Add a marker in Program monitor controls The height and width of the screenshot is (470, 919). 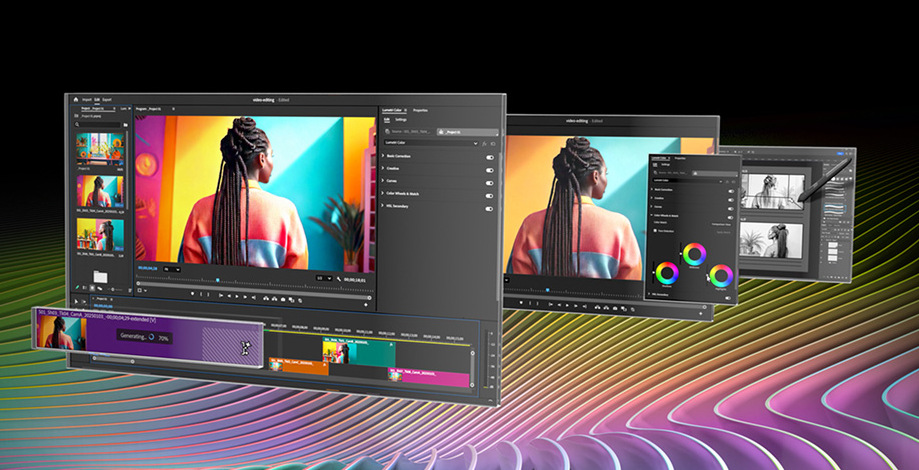click(x=193, y=294)
